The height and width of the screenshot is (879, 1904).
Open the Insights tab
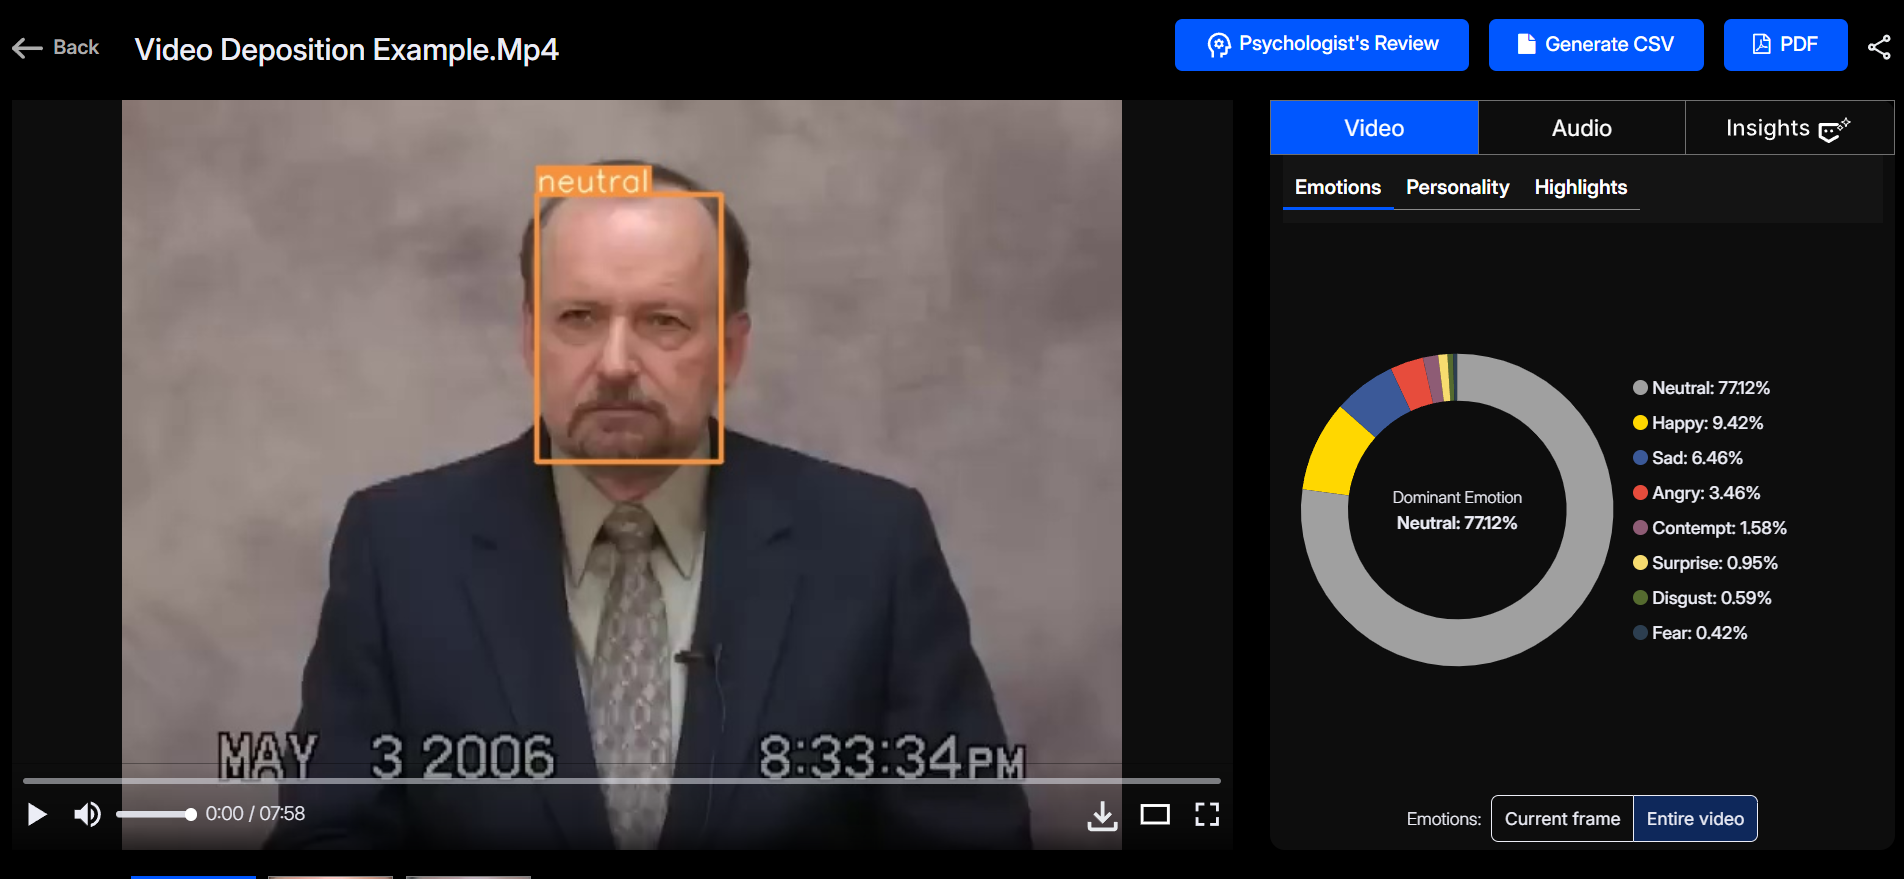click(1788, 128)
